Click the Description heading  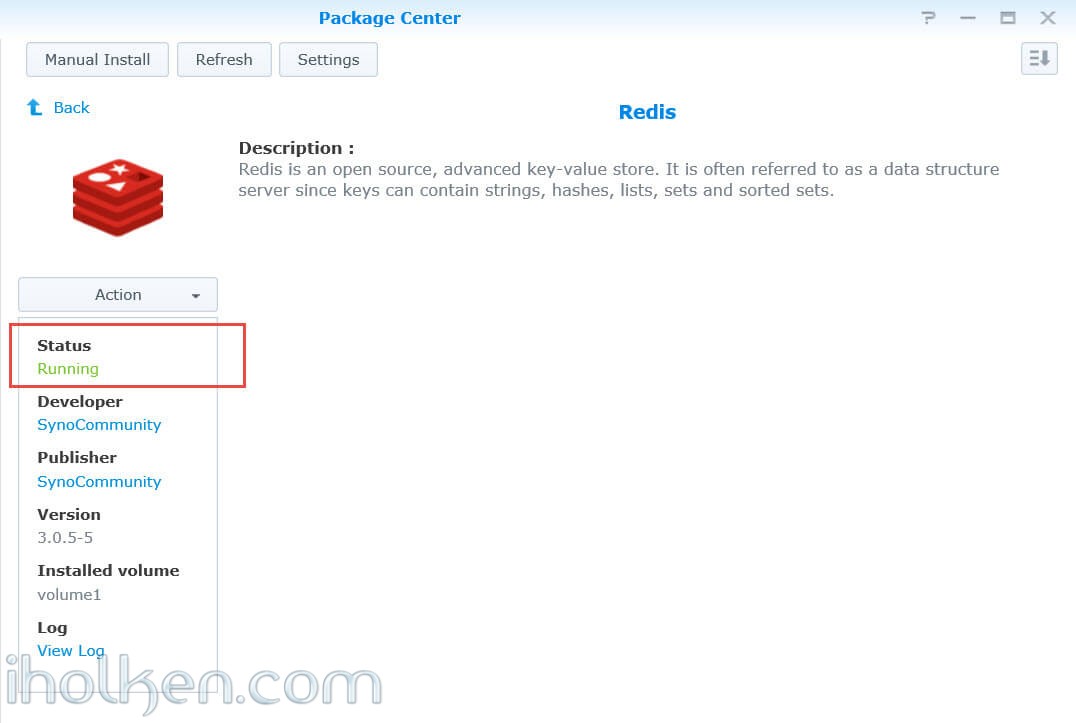point(296,148)
